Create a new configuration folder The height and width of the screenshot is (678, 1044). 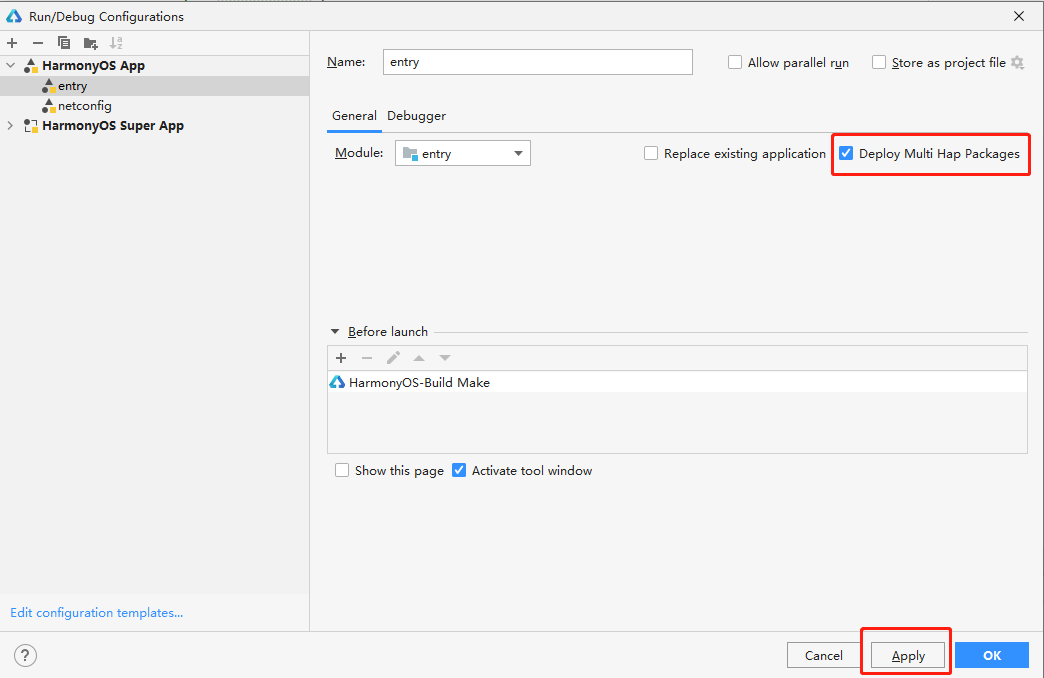[x=91, y=43]
